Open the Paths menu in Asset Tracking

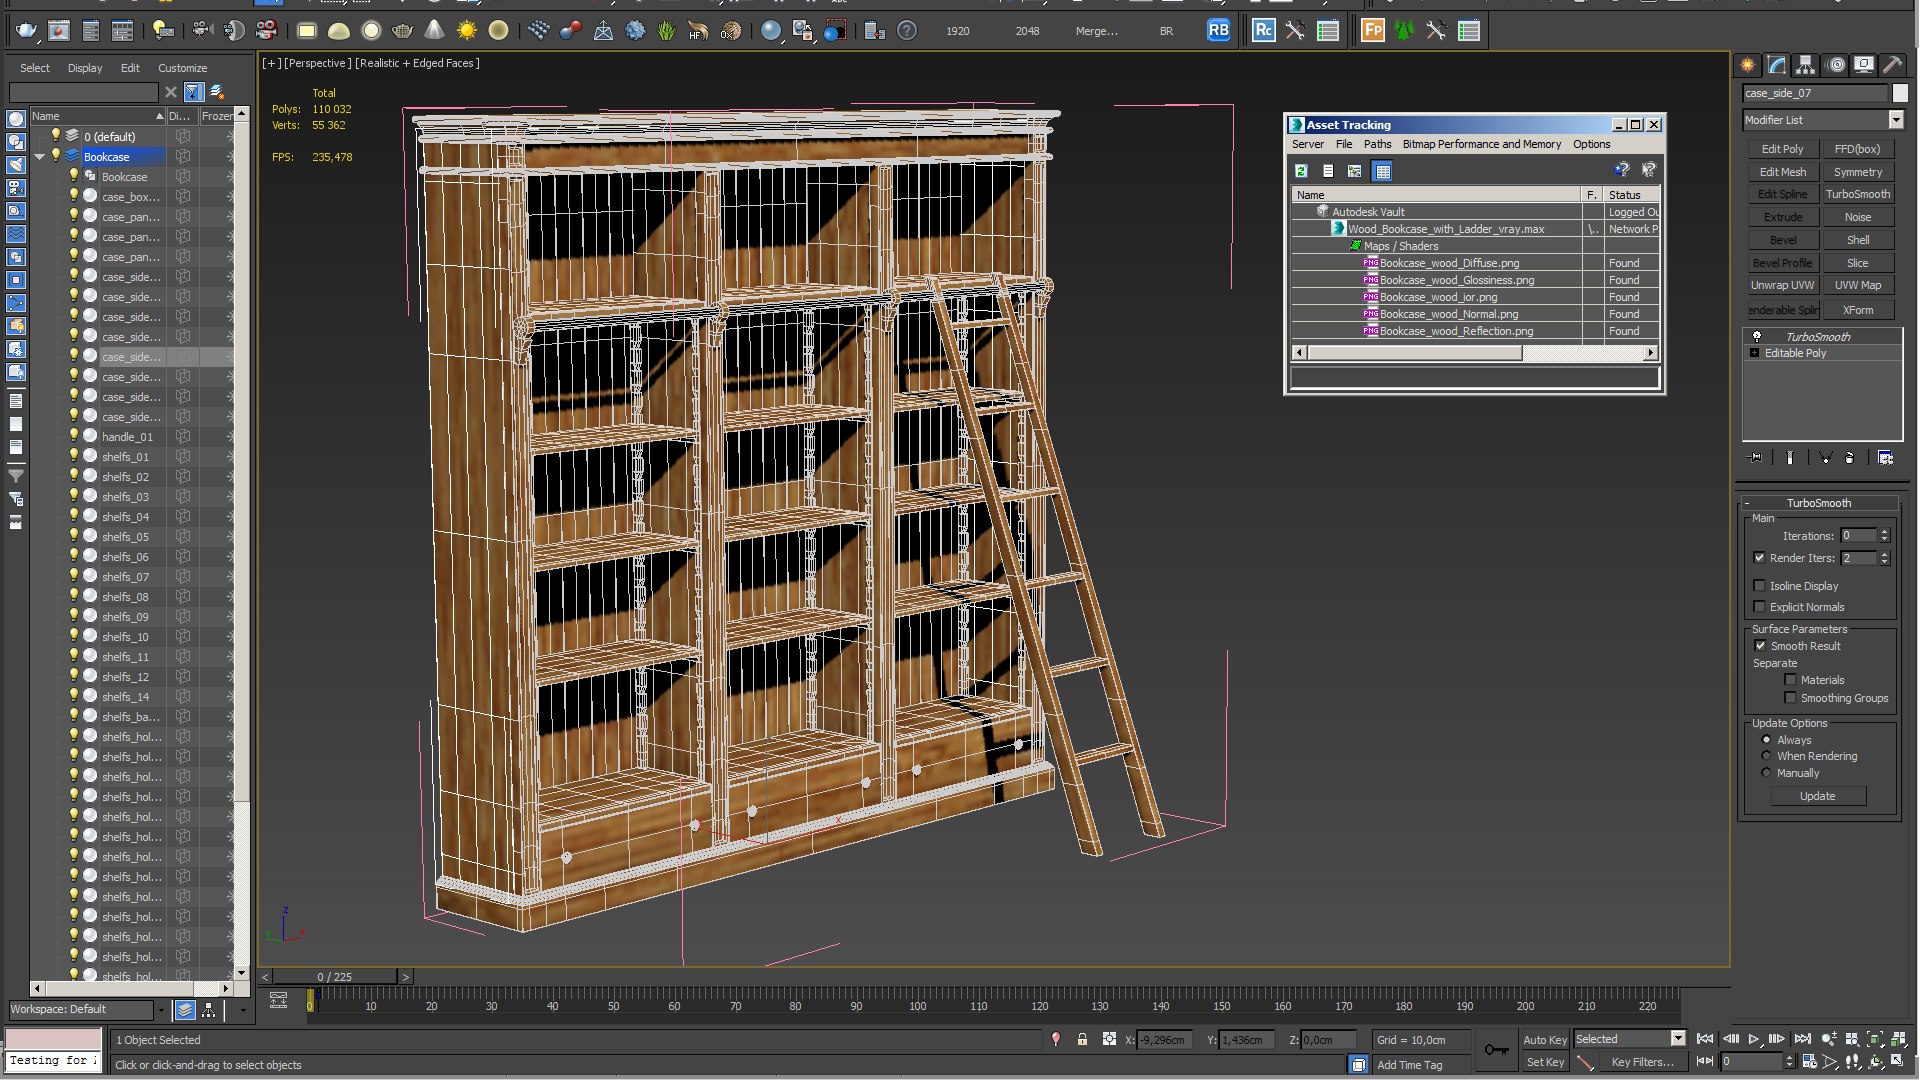(1377, 144)
